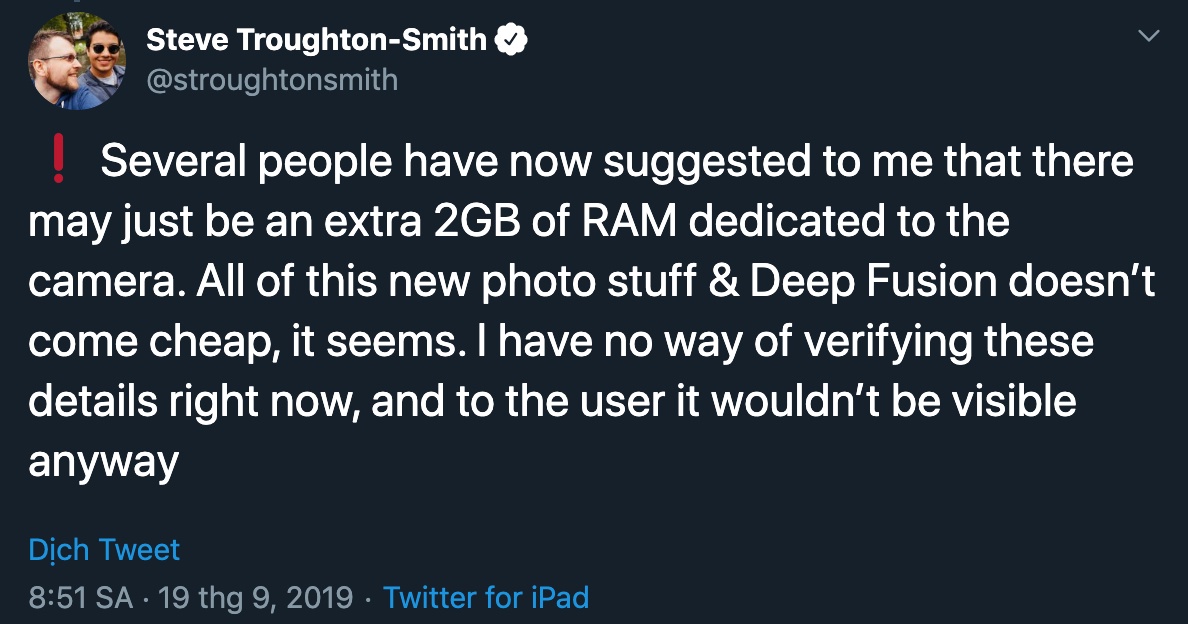Click the red exclamation mark emoji

tap(58, 163)
